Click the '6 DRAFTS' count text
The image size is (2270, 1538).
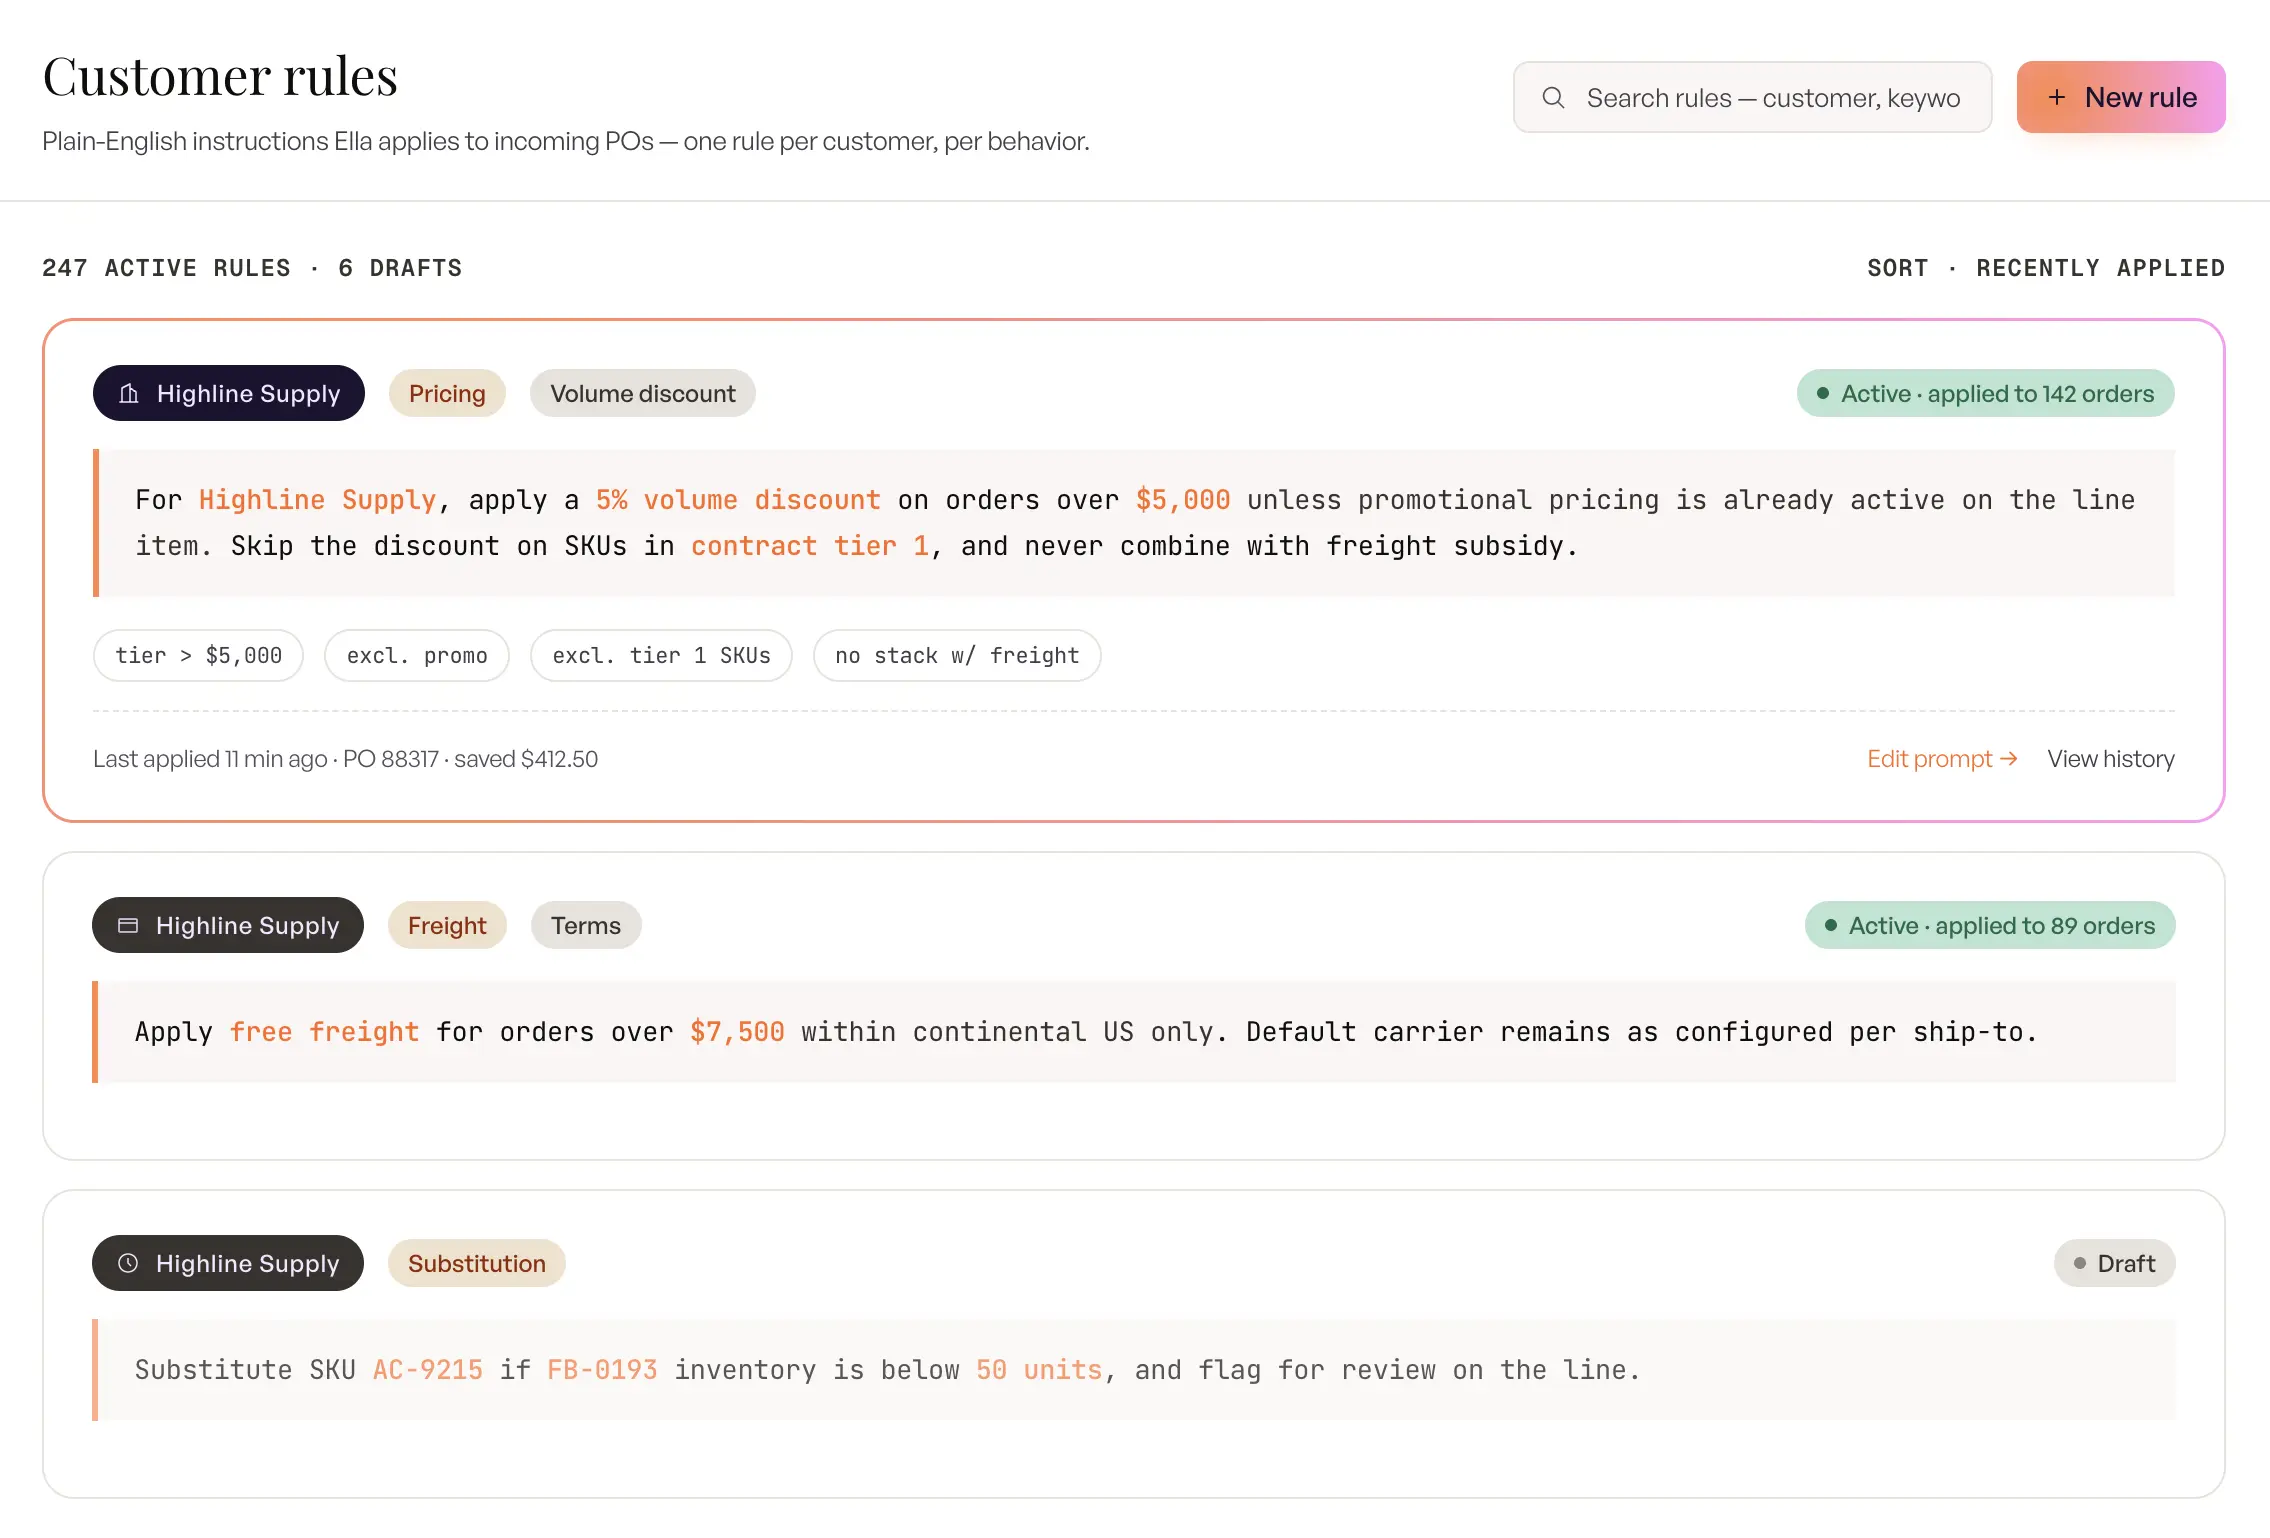tap(400, 268)
